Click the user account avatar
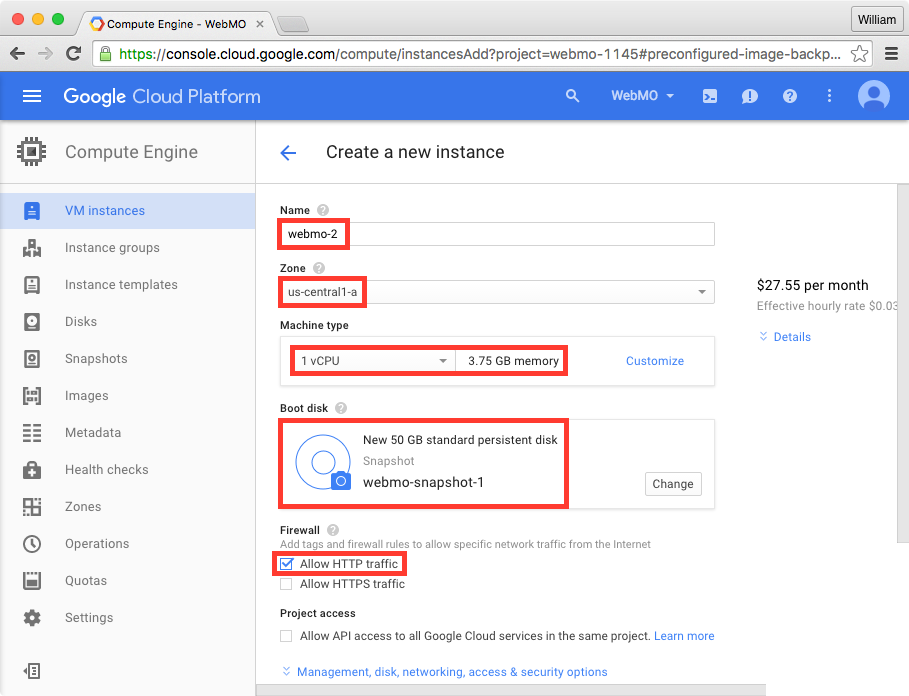The width and height of the screenshot is (909, 696). click(874, 96)
